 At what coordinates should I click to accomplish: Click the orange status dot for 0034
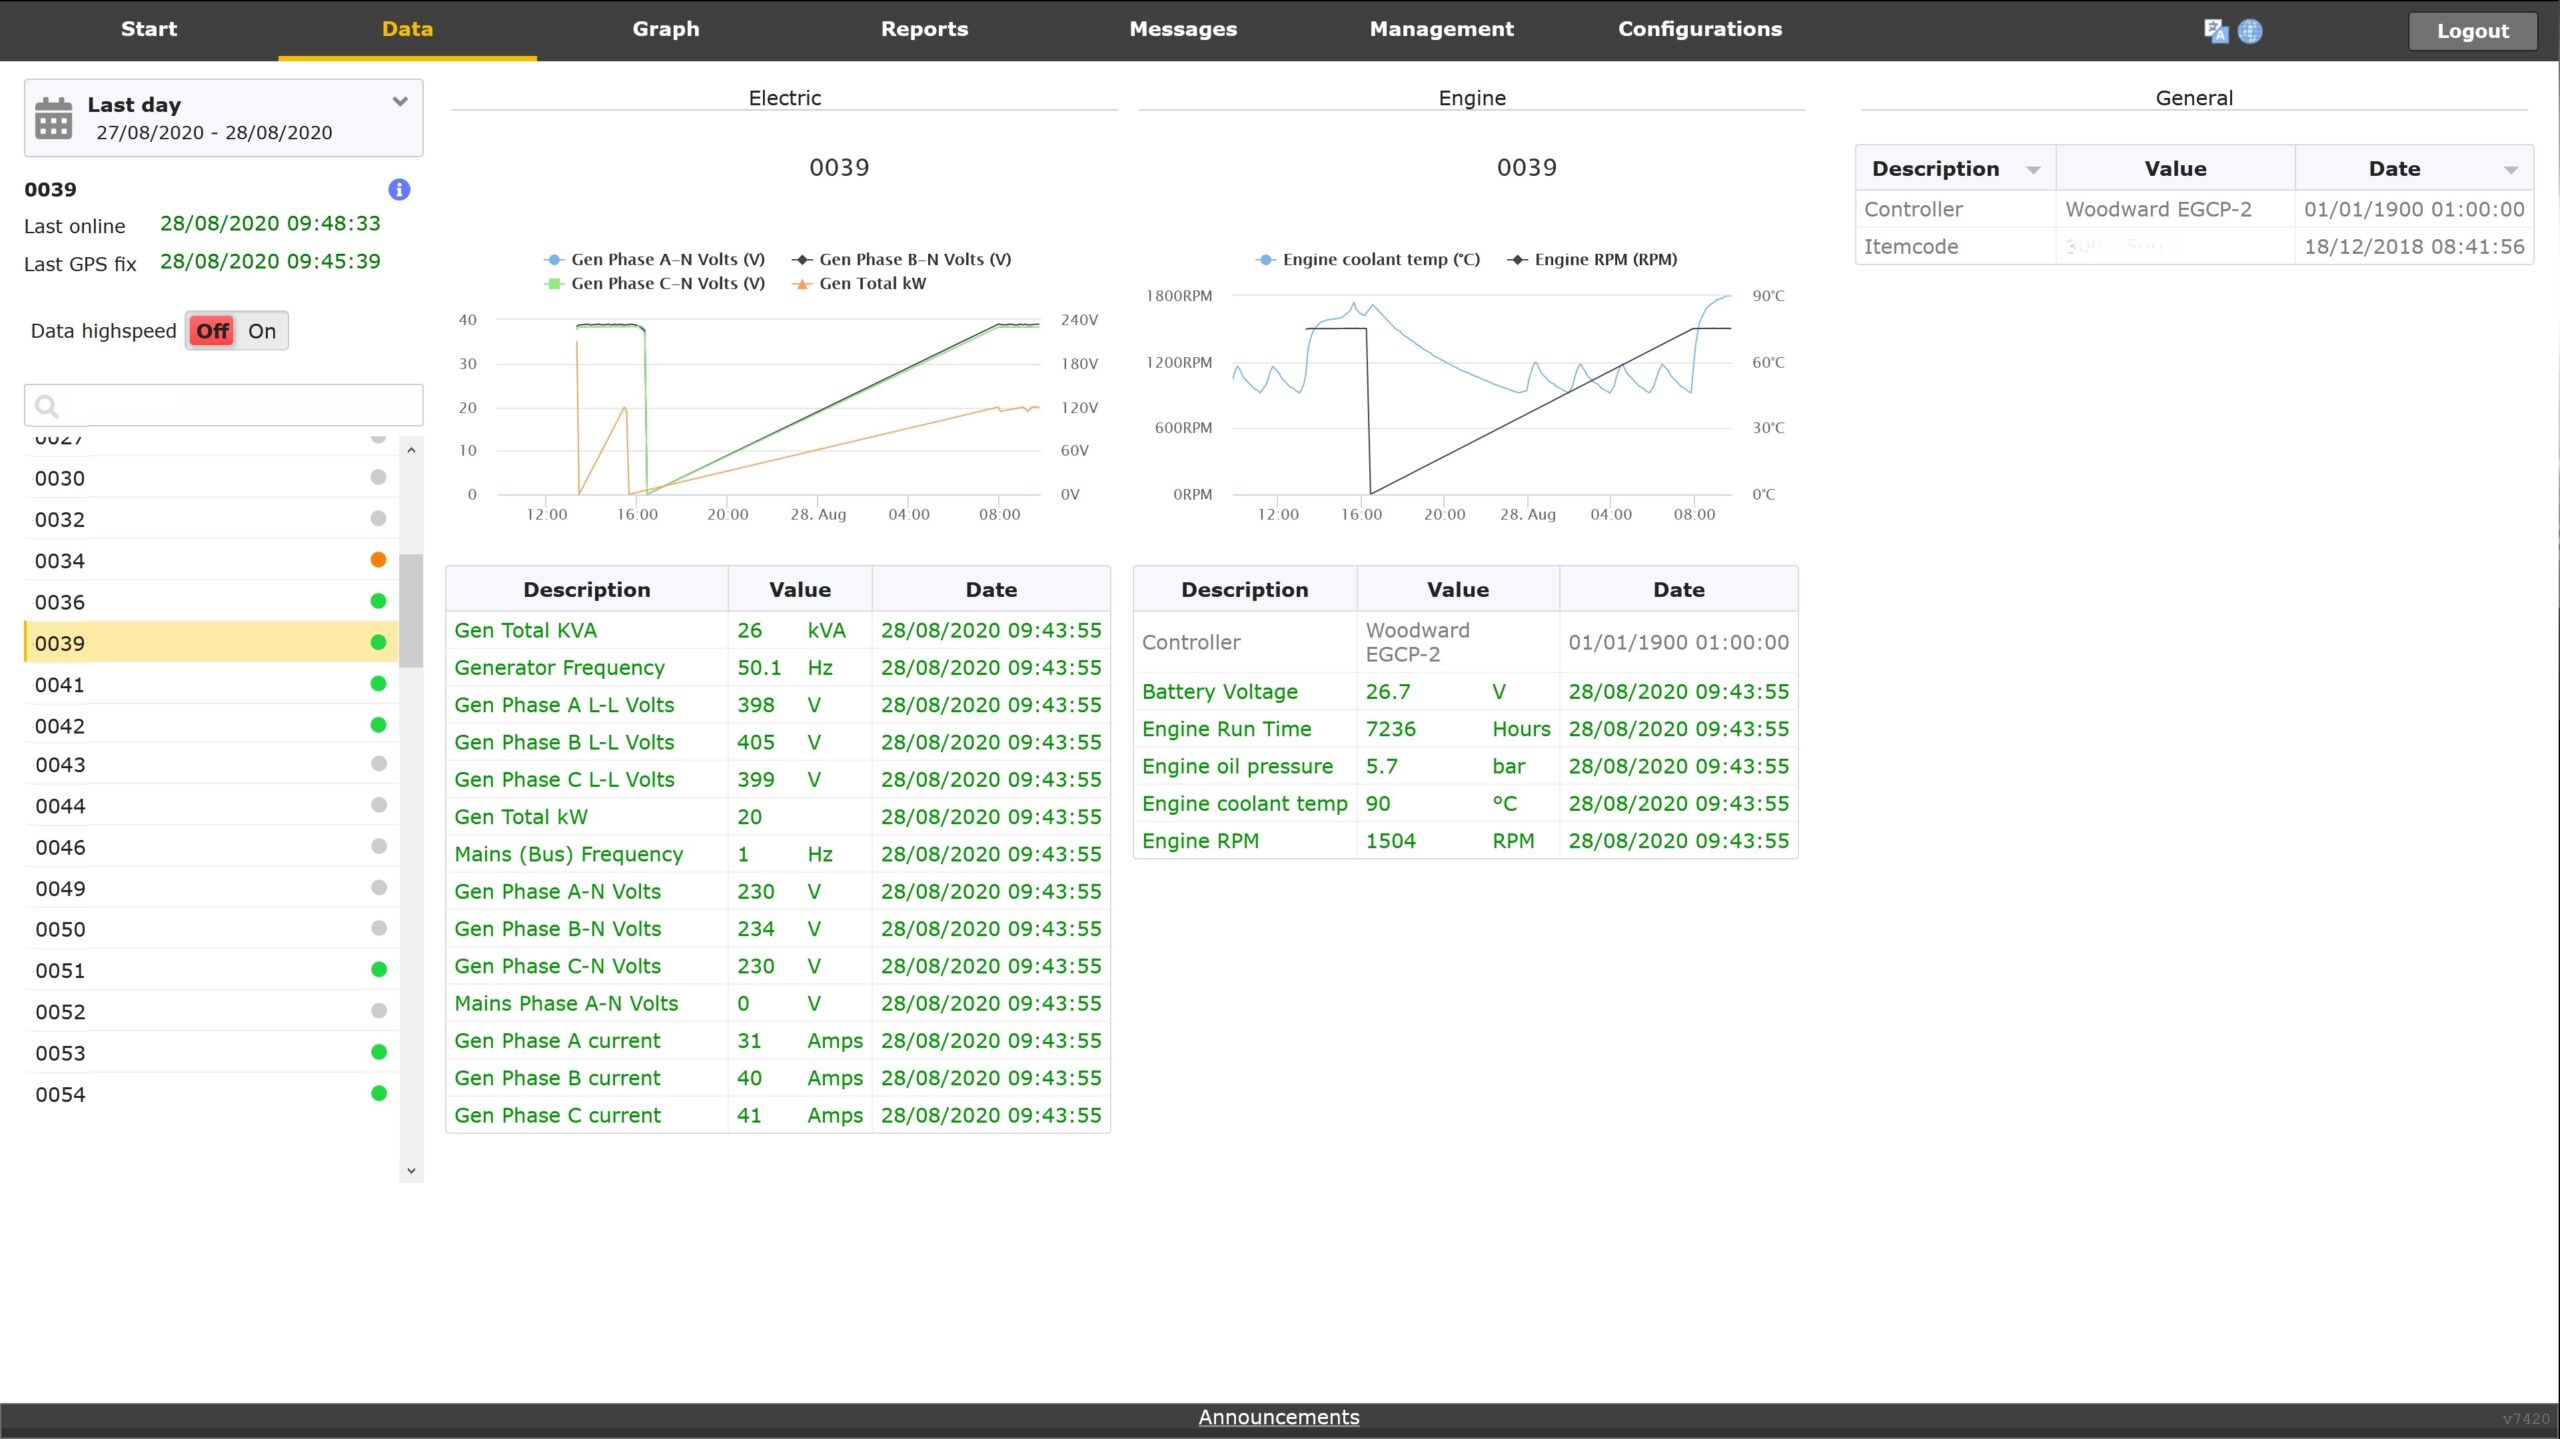(x=378, y=560)
